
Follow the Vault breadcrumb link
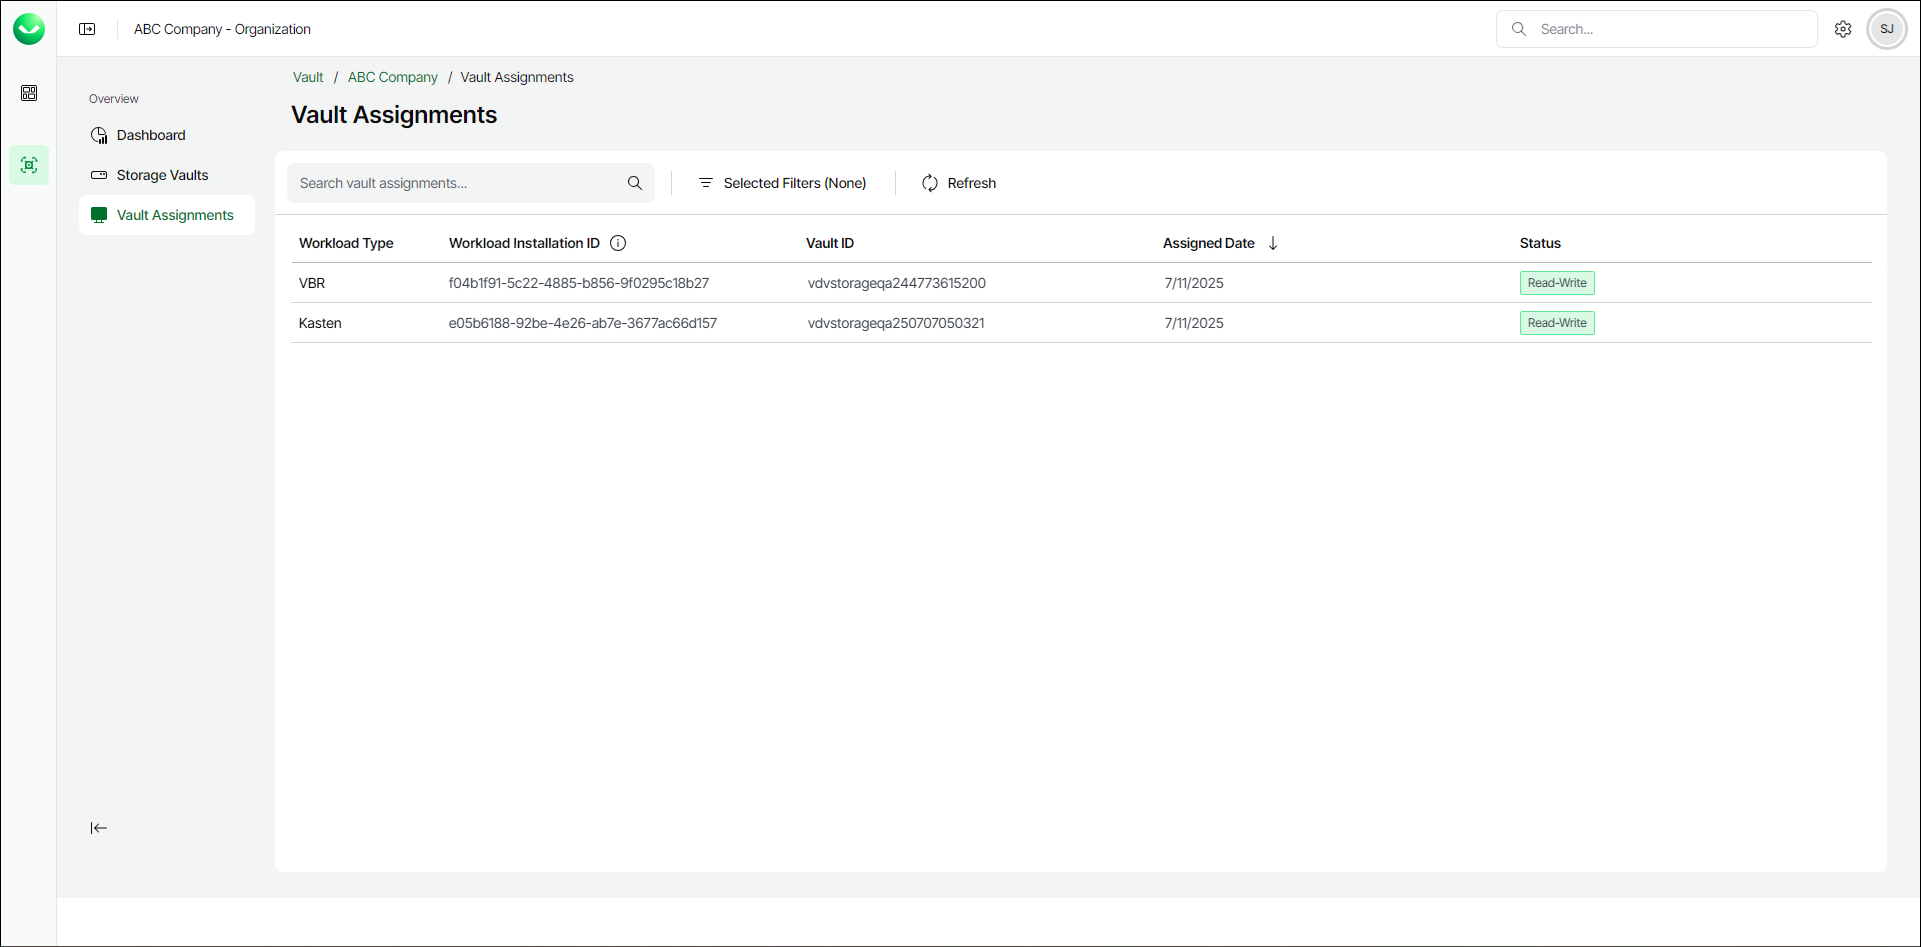coord(308,77)
